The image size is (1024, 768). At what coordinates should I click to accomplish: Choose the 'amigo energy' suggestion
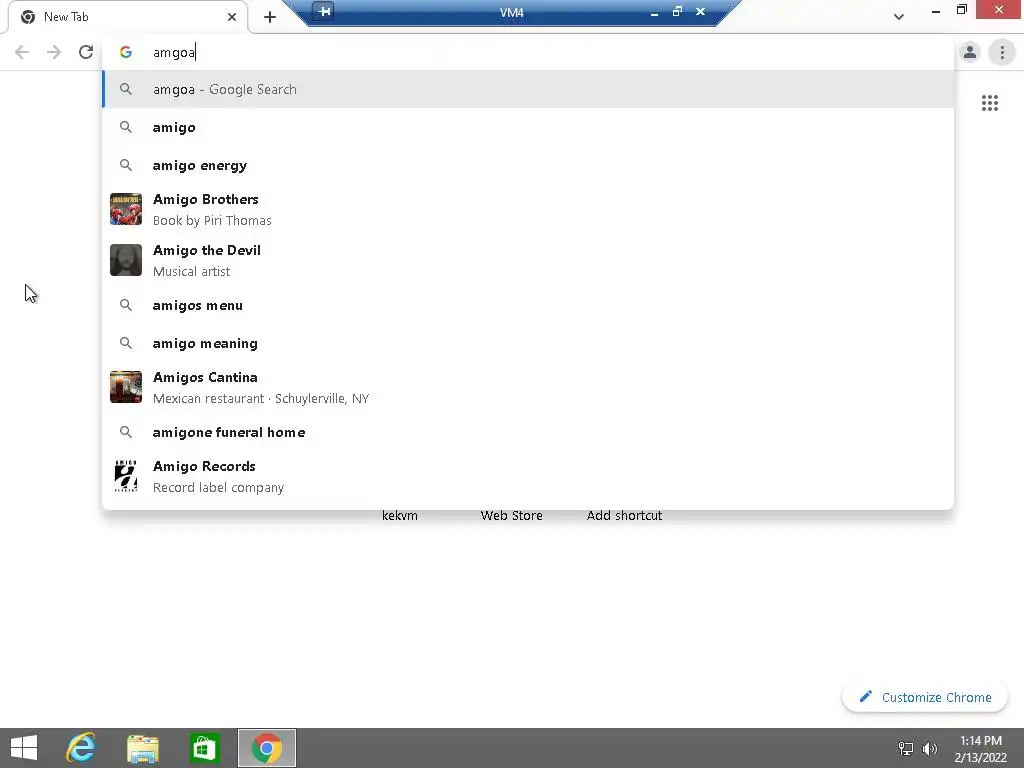(528, 165)
